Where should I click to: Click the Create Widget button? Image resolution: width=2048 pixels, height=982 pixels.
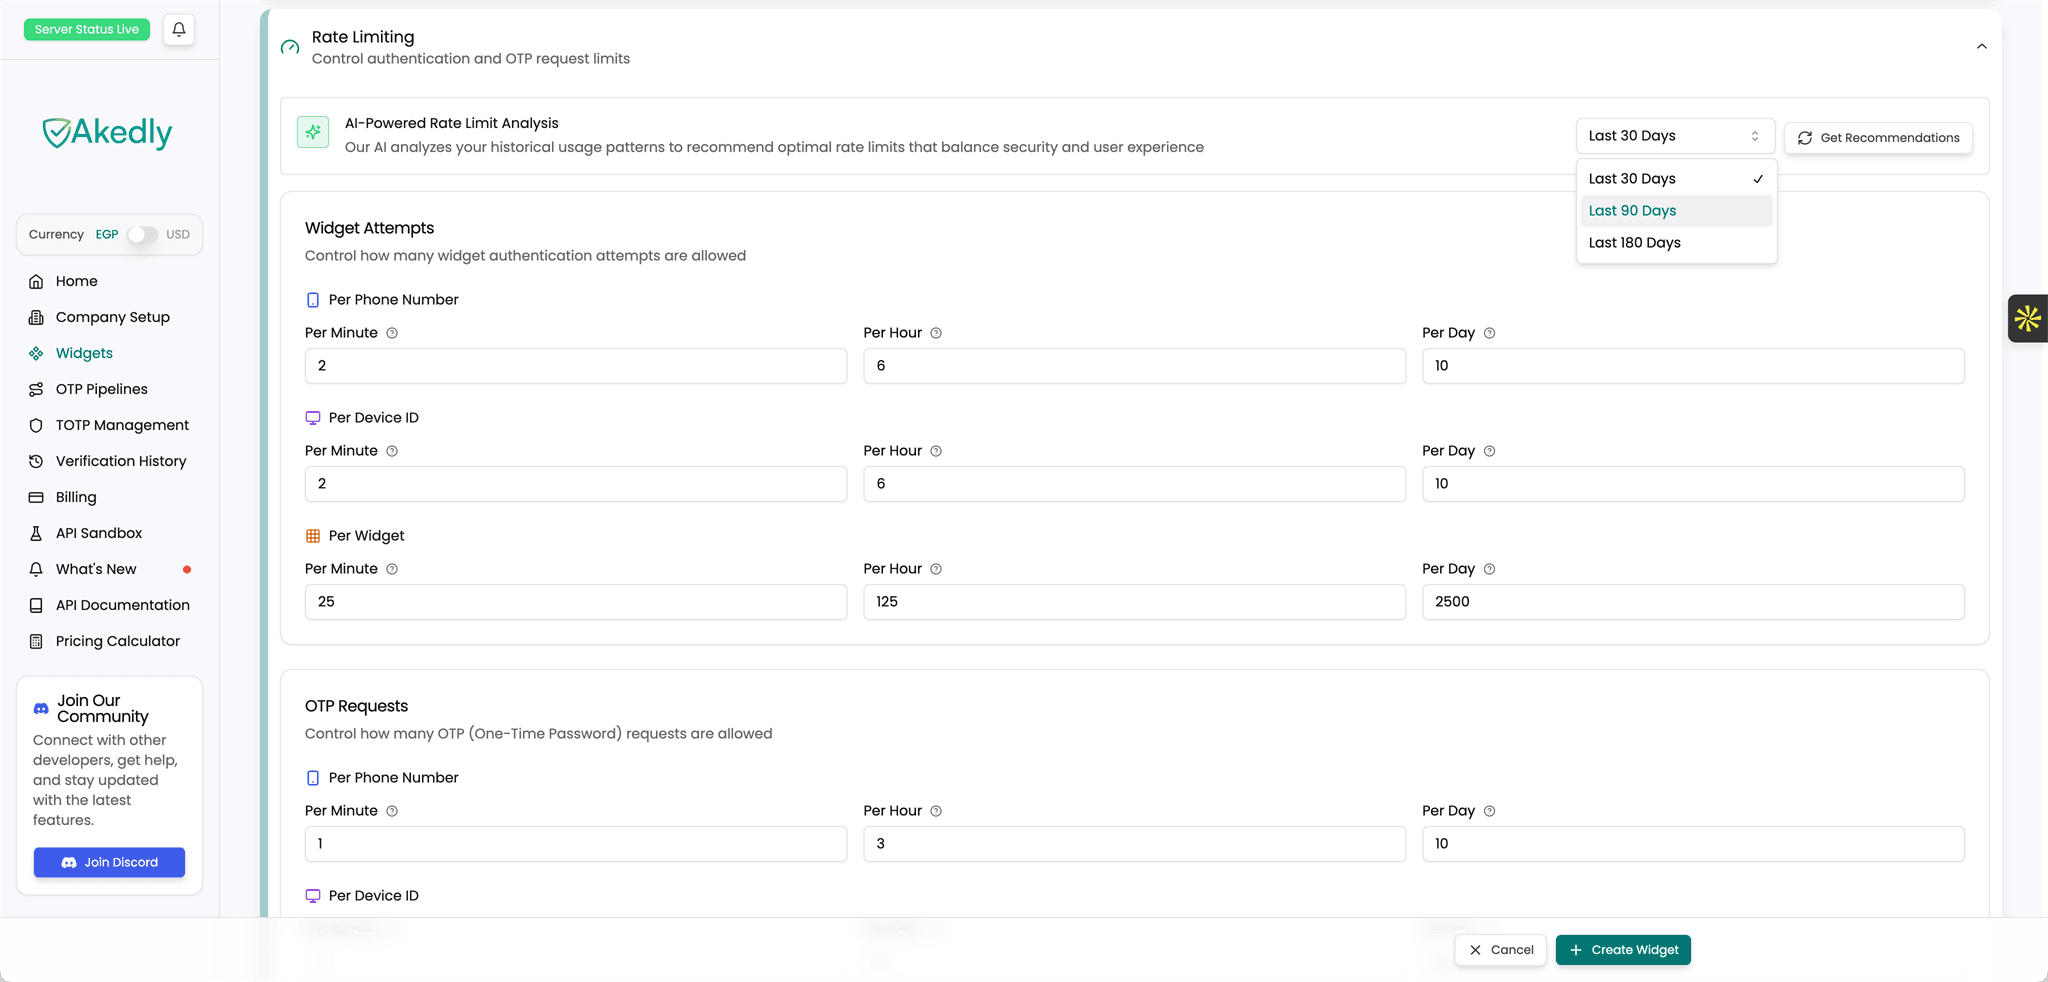tap(1623, 950)
